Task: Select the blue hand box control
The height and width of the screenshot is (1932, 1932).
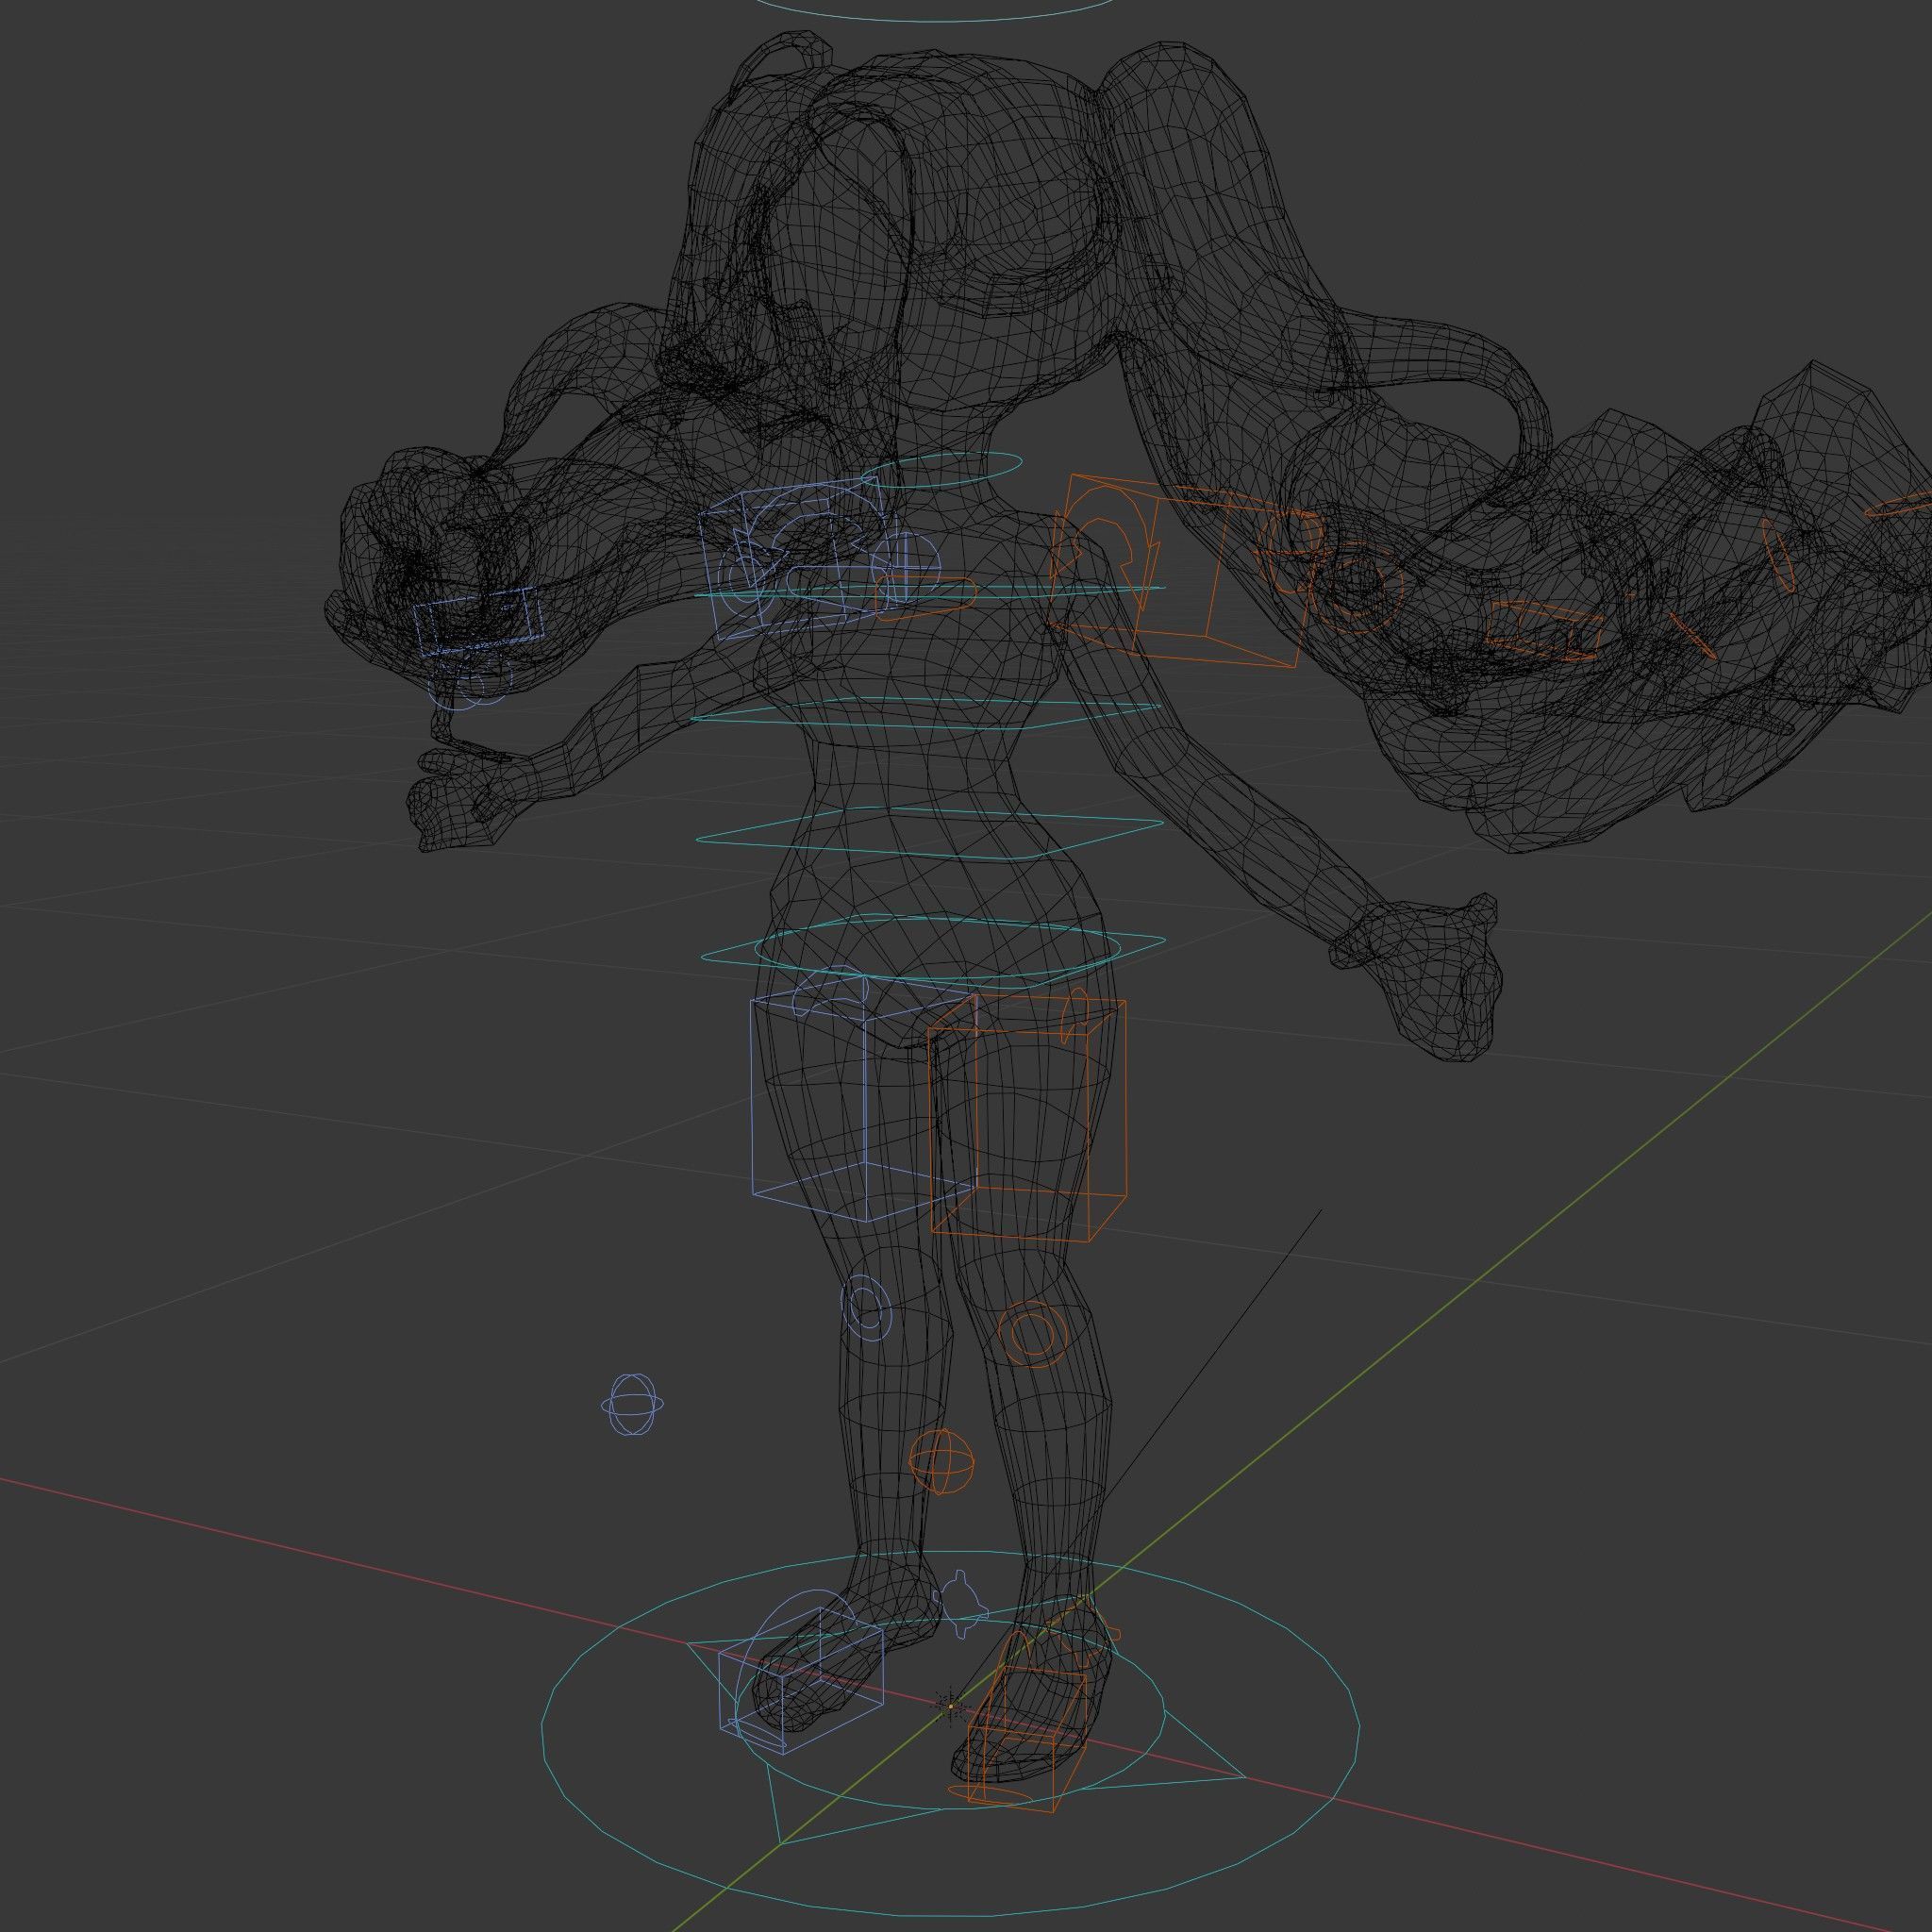Action: [478, 621]
